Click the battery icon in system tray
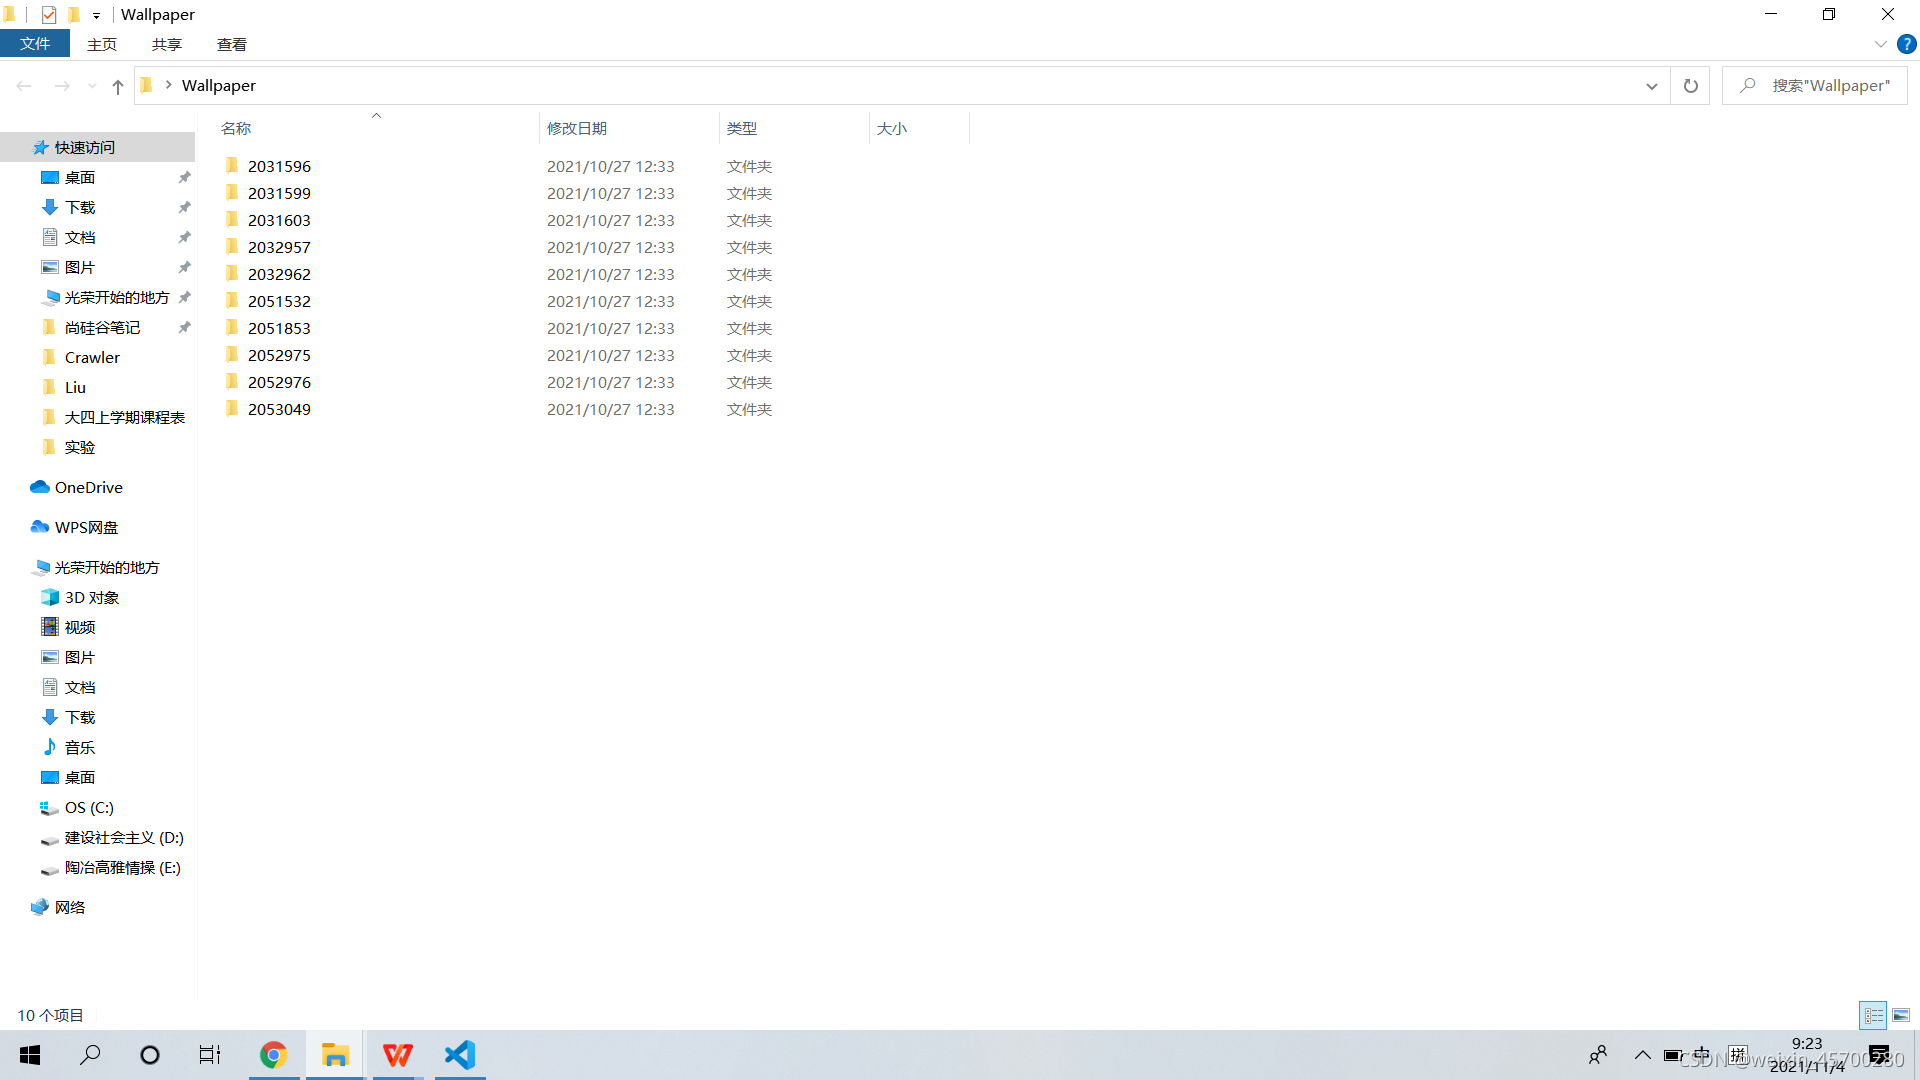This screenshot has height=1080, width=1920. coord(1672,1055)
